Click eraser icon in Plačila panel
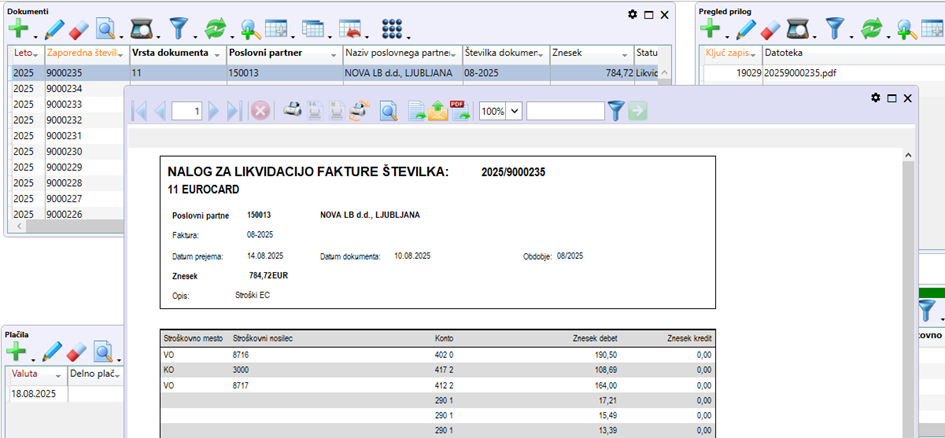 pos(77,352)
